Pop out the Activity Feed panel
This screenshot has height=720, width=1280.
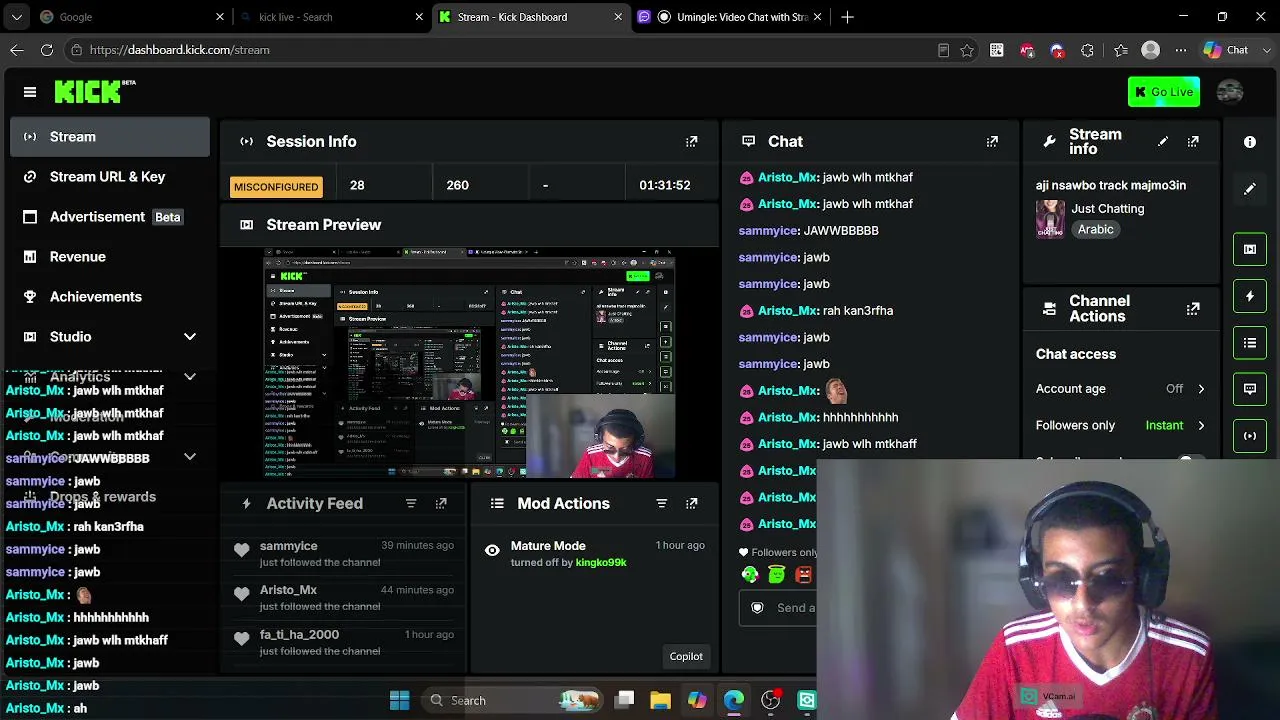click(x=441, y=504)
